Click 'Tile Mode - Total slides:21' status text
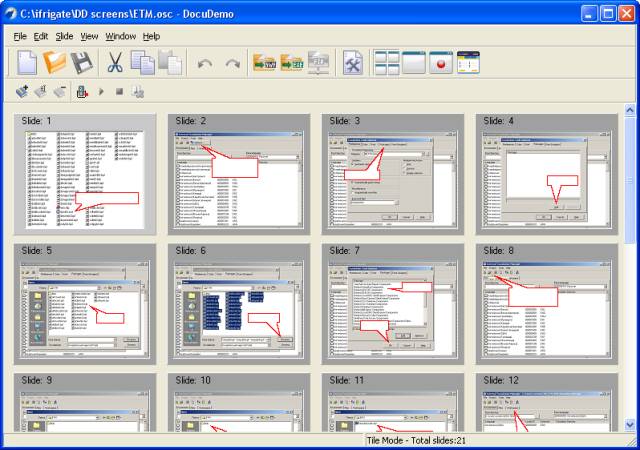The height and width of the screenshot is (450, 640). pyautogui.click(x=416, y=441)
